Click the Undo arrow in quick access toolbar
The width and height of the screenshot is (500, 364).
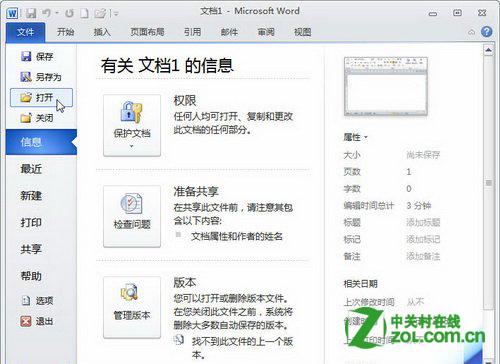click(47, 13)
